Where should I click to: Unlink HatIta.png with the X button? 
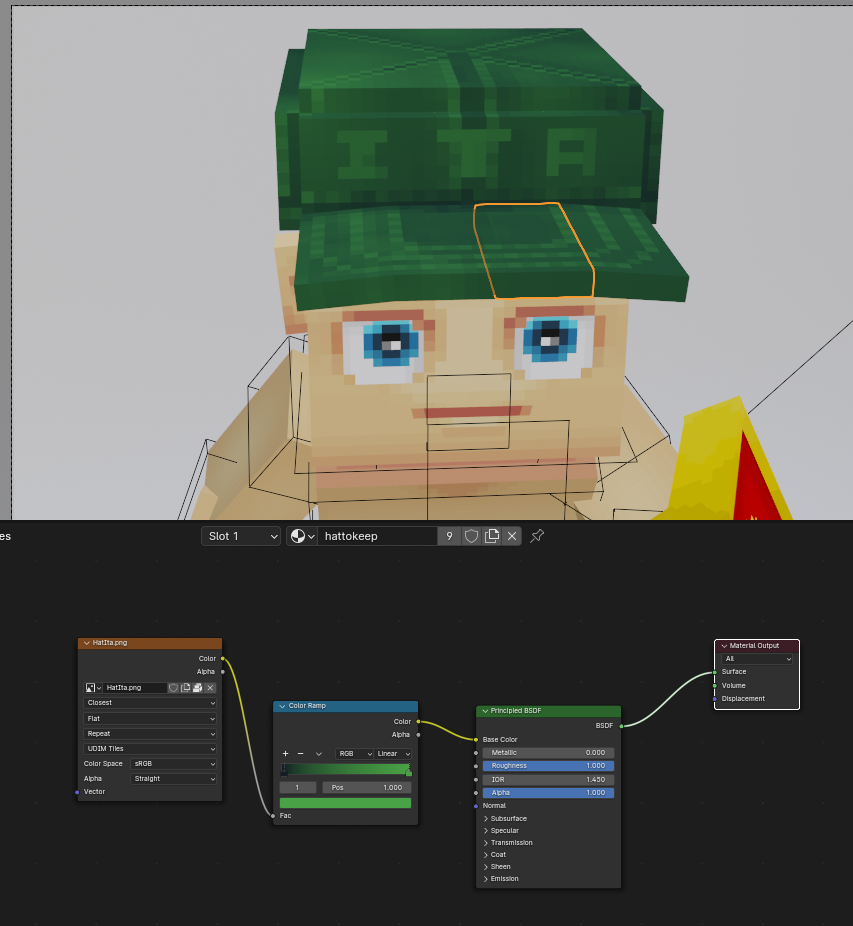[x=210, y=688]
